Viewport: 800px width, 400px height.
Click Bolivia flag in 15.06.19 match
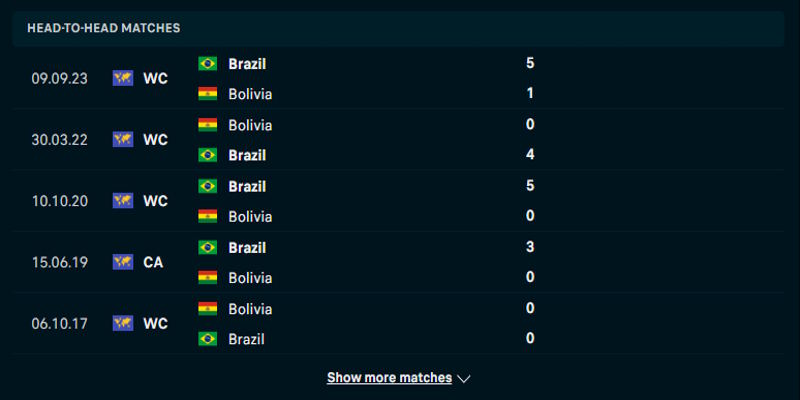point(208,277)
